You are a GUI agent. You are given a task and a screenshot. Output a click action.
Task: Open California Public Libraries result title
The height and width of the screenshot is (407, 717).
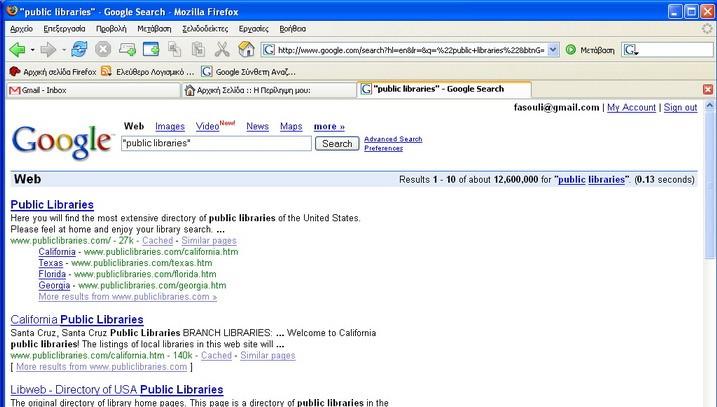click(77, 319)
